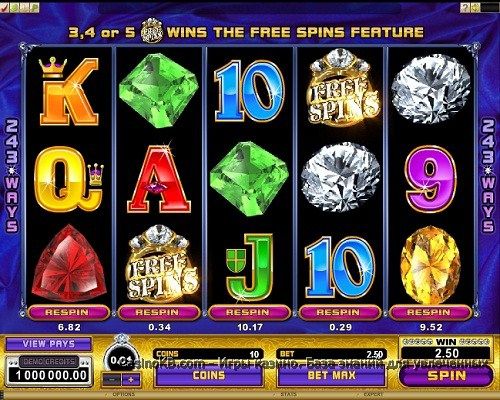Viewport: 500px width, 400px height.
Task: Increase coin size with the plus button
Action: [x=131, y=379]
